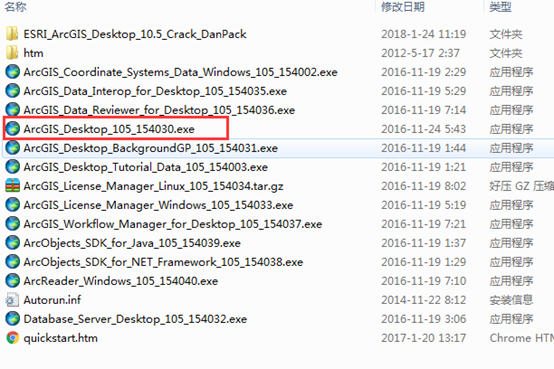Click the Chrome icon of quickstart.htm
This screenshot has width=554, height=369.
(x=13, y=338)
